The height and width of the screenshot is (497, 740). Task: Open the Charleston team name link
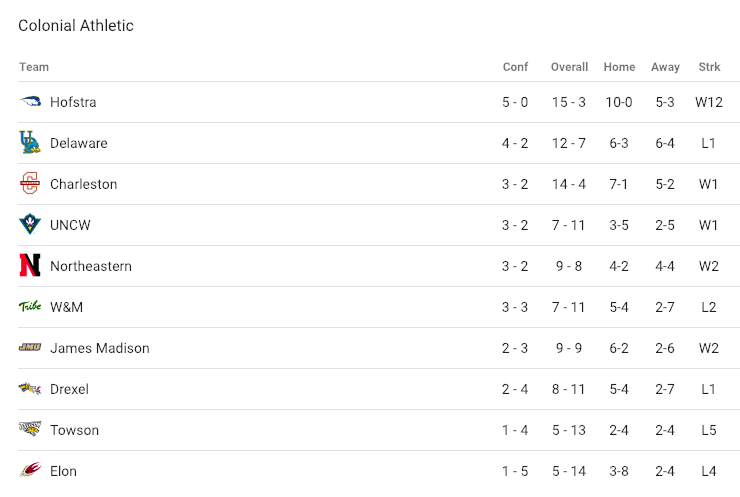click(83, 184)
